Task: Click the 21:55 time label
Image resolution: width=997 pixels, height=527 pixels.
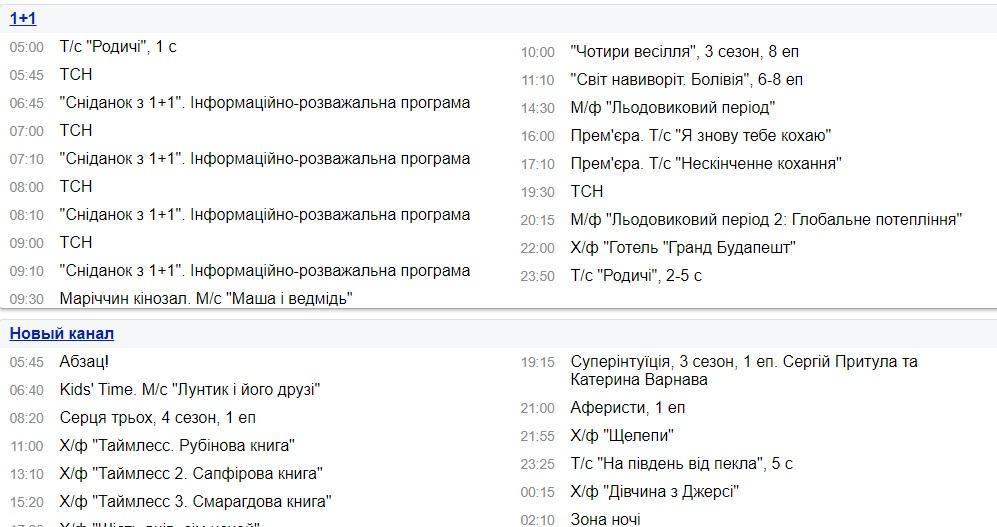Action: point(538,436)
